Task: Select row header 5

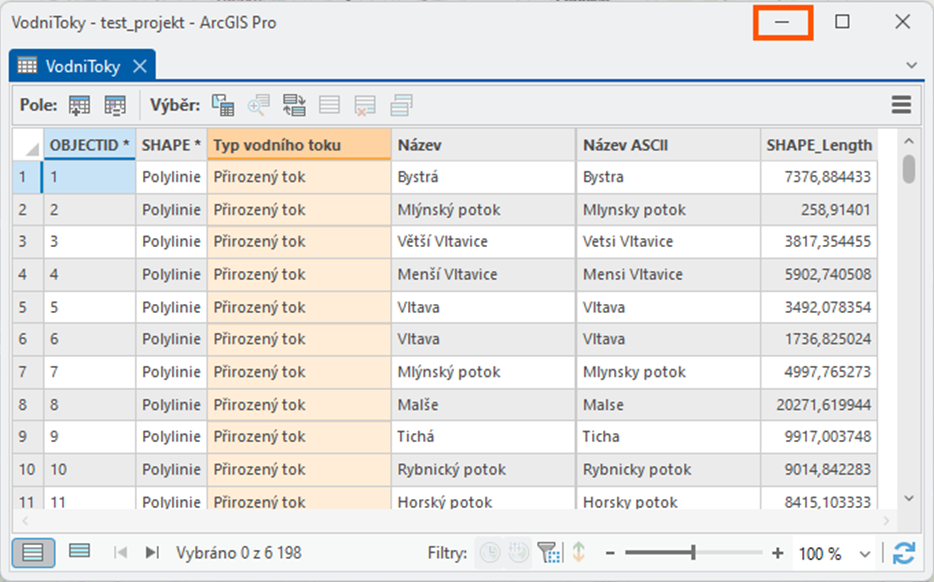Action: [28, 307]
